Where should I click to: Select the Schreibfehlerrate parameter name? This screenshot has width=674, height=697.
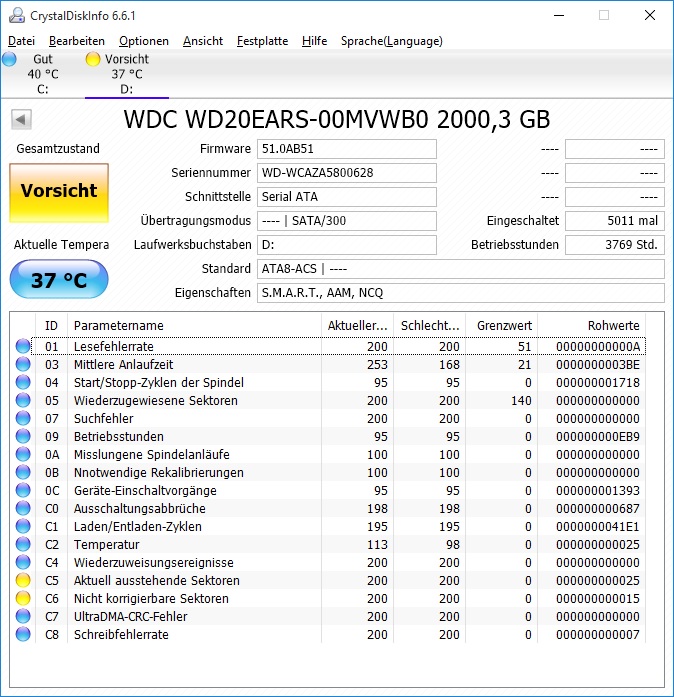pyautogui.click(x=121, y=634)
